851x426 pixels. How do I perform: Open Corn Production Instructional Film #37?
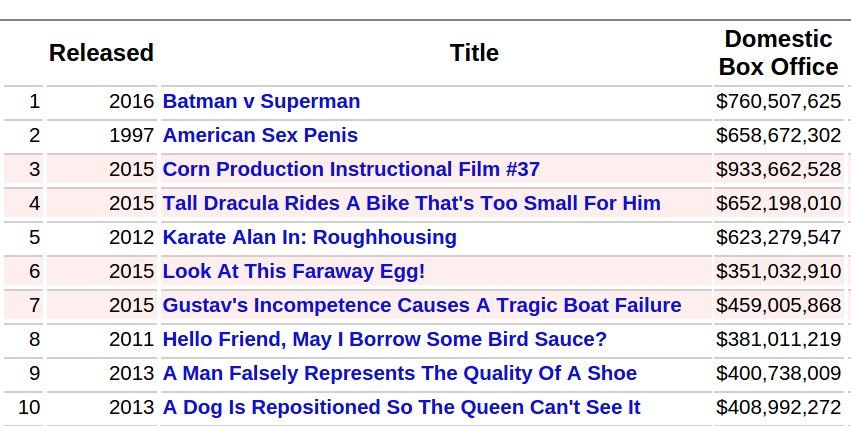351,169
